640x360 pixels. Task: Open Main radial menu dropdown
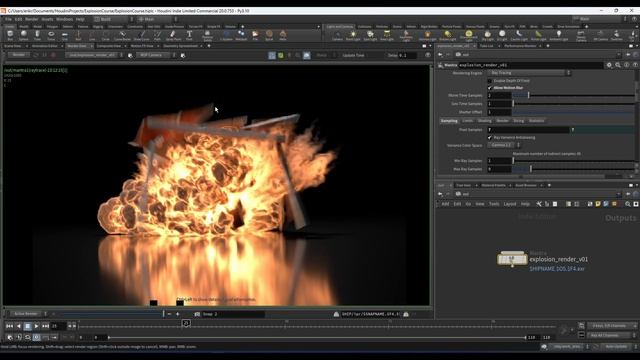pyautogui.click(x=157, y=19)
